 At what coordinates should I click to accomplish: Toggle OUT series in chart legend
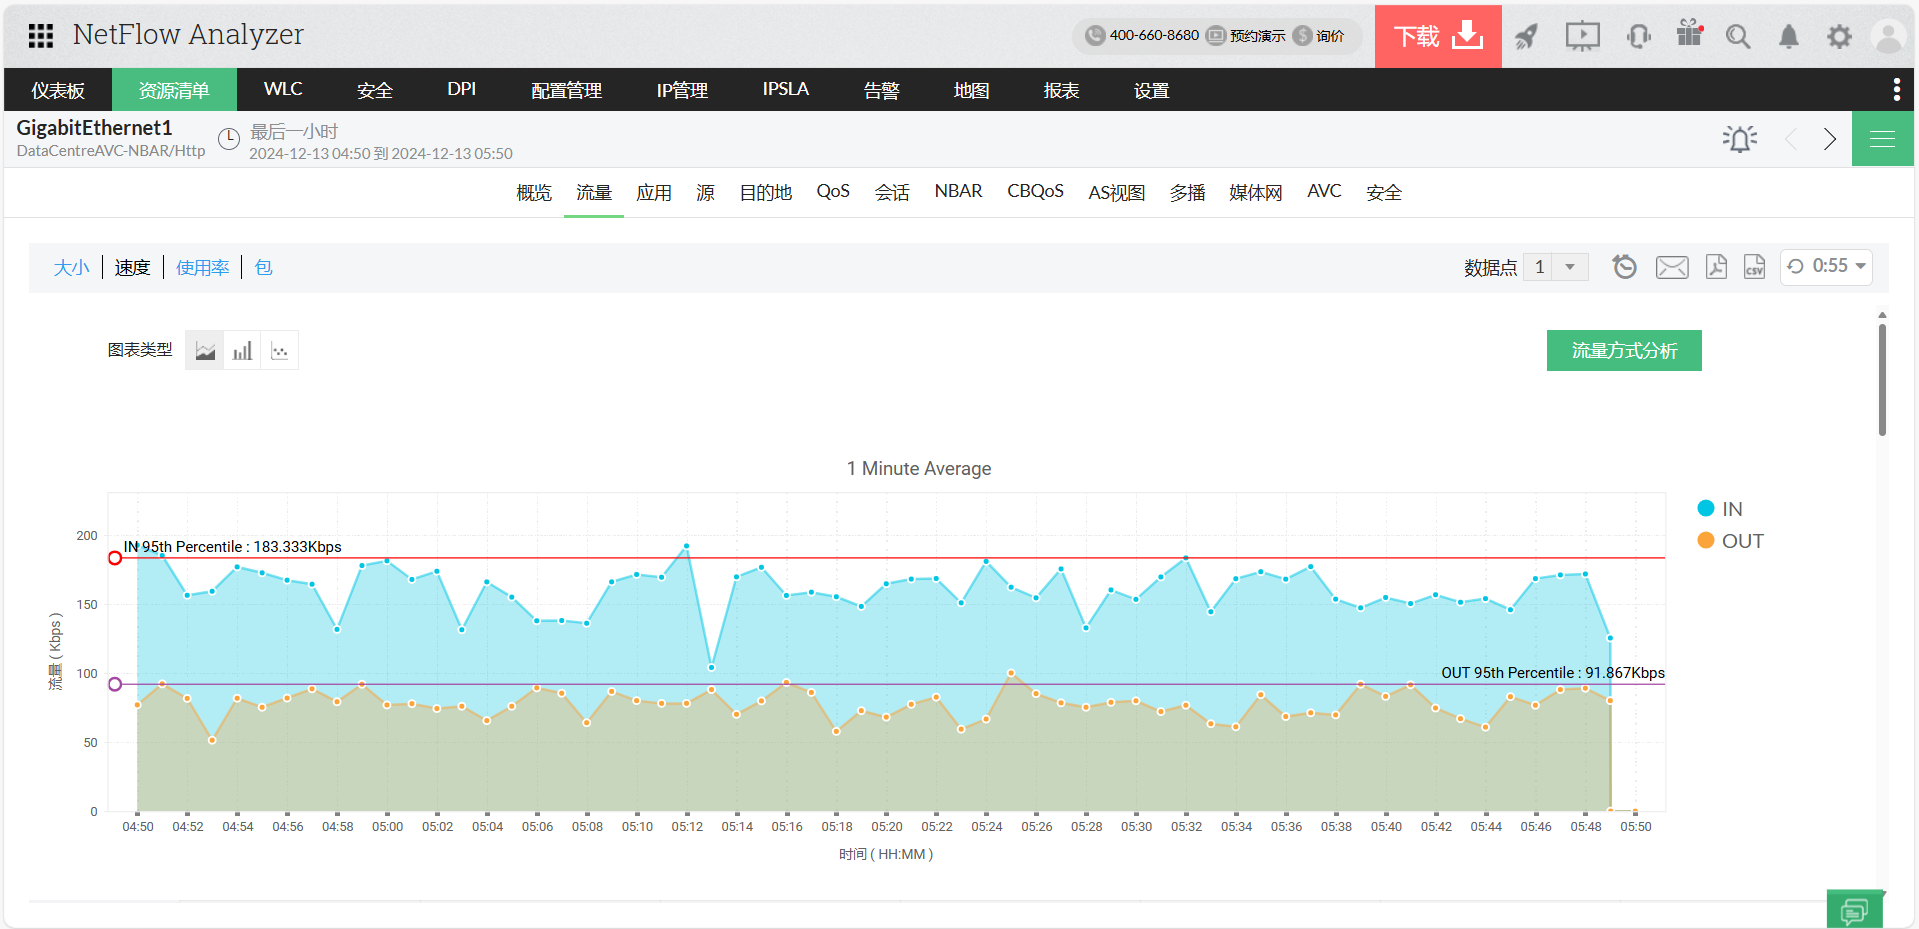tap(1730, 541)
